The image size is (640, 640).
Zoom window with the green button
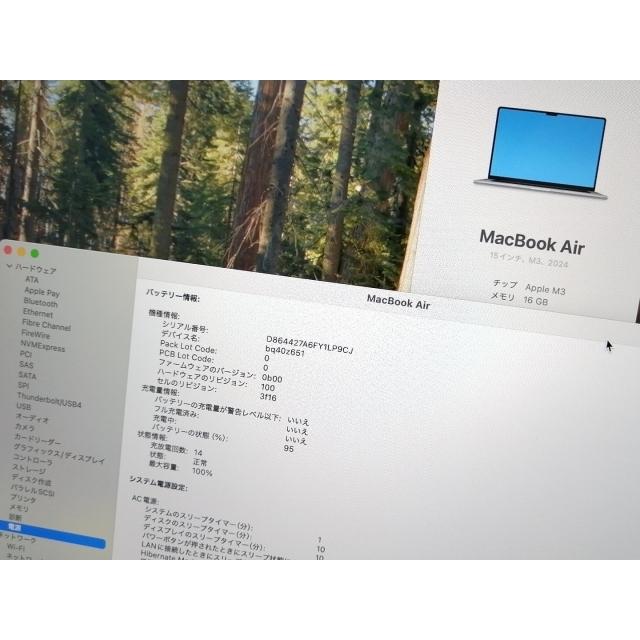35,253
